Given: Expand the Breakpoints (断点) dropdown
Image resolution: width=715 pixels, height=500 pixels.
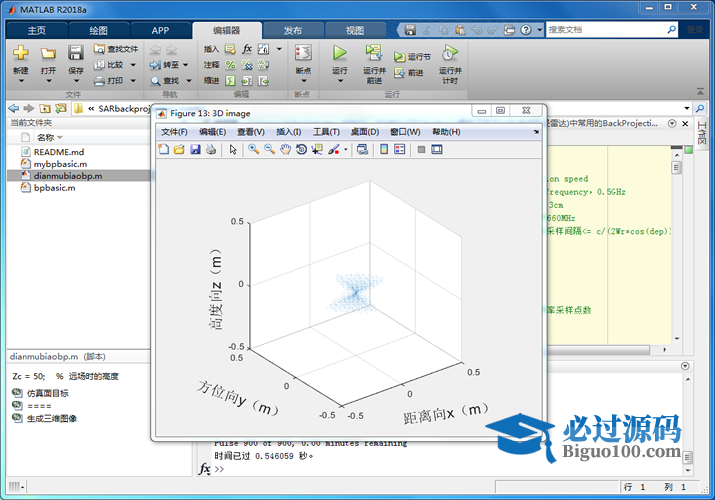Looking at the screenshot, I should pyautogui.click(x=303, y=83).
